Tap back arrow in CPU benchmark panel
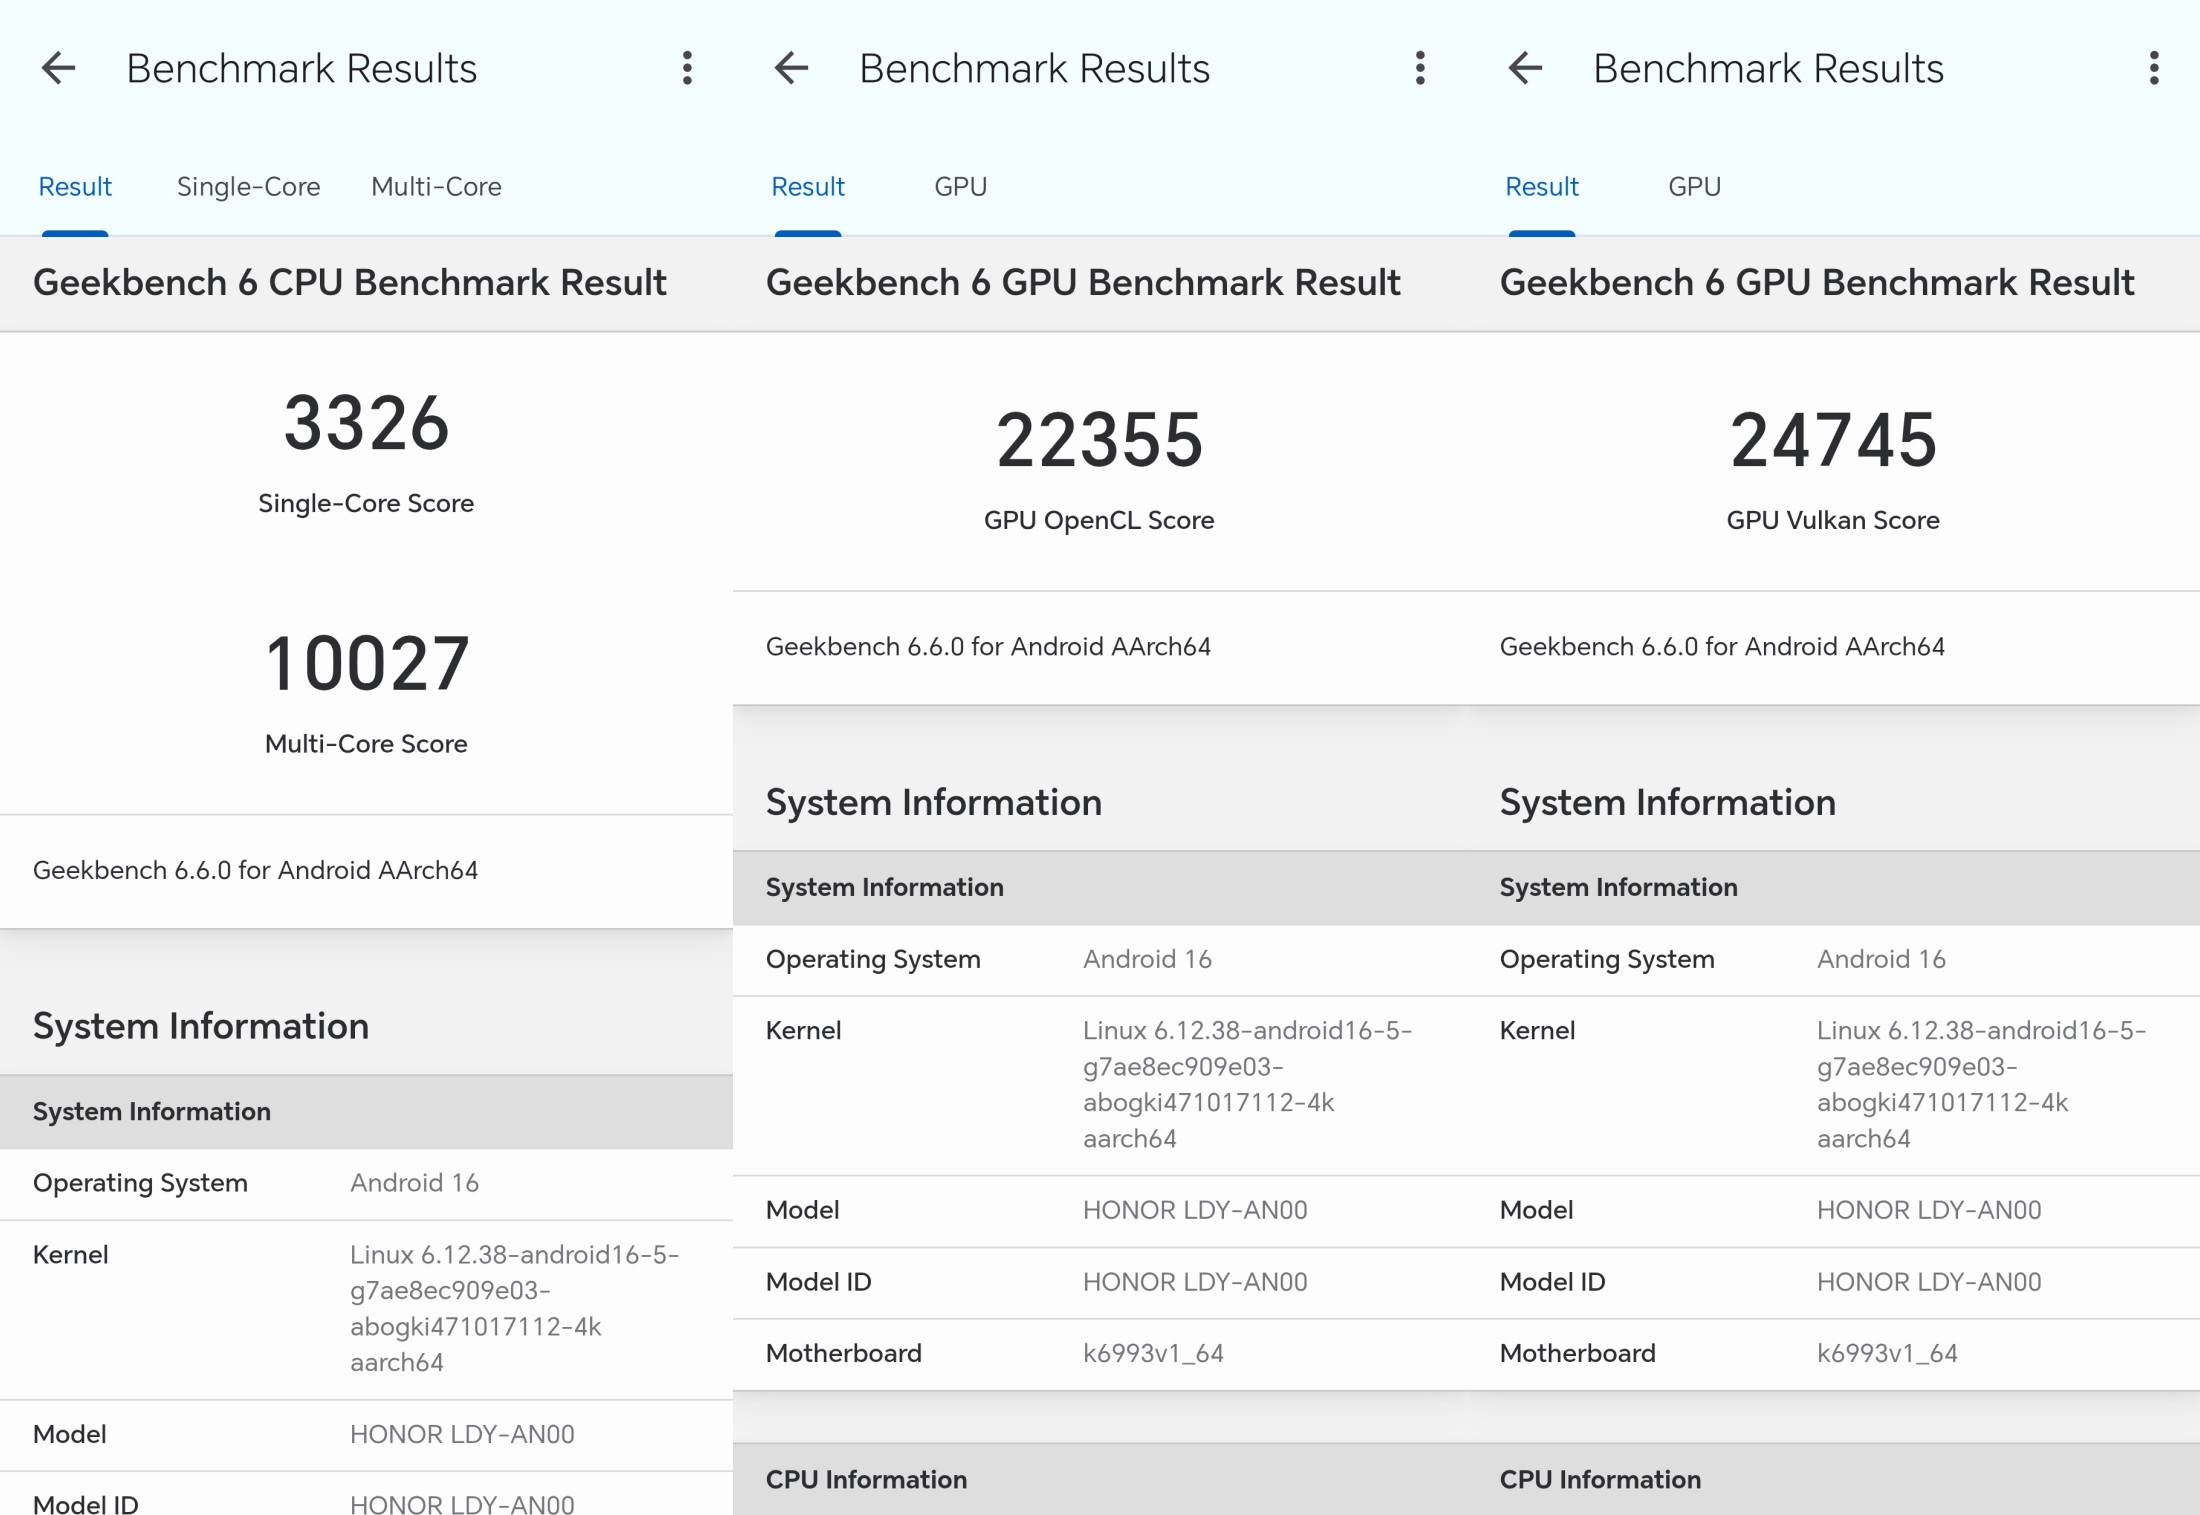 point(59,68)
